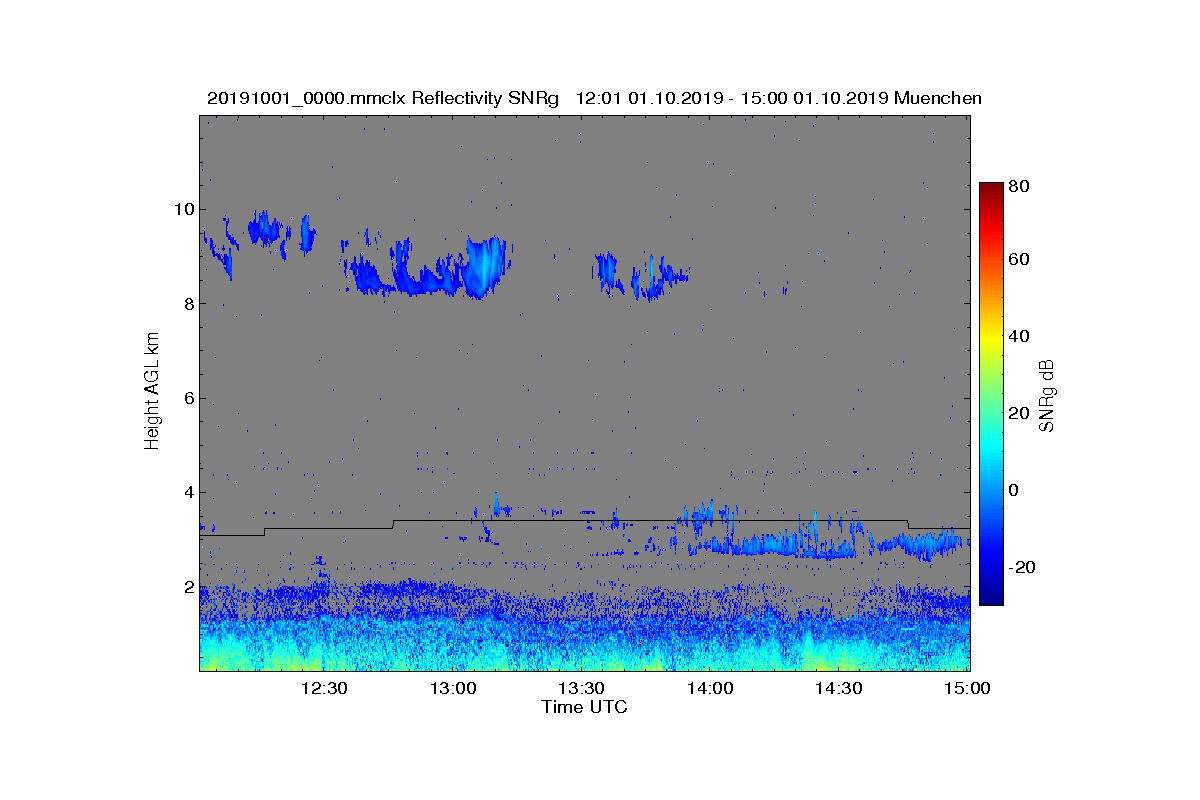The width and height of the screenshot is (1200, 800).
Task: Click the colorbar value 60
Action: point(1020,260)
